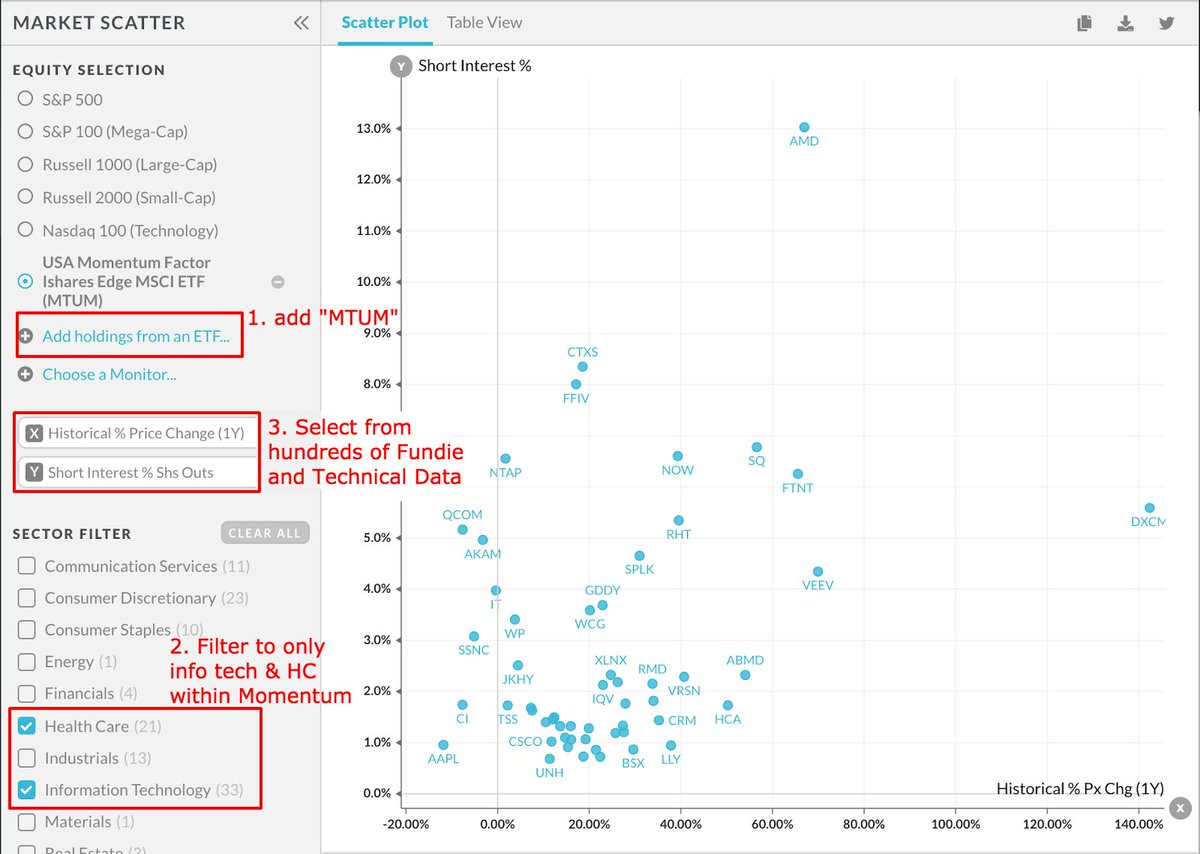Click the SSNC scatter point

click(474, 636)
